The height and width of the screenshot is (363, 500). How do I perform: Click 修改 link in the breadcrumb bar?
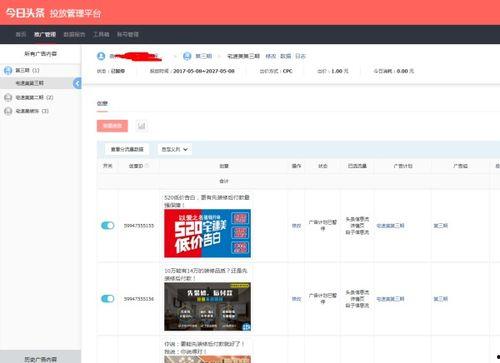pos(271,56)
